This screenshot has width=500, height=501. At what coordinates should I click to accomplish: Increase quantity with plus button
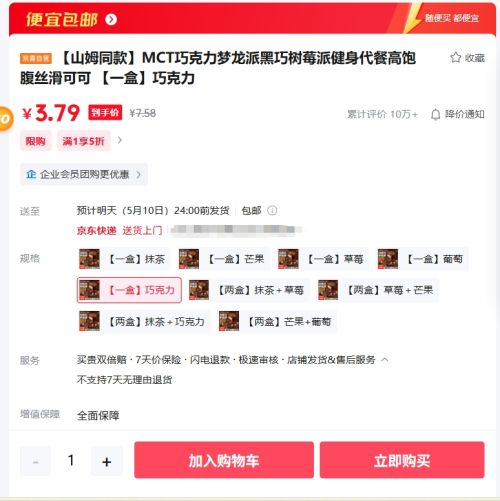107,461
